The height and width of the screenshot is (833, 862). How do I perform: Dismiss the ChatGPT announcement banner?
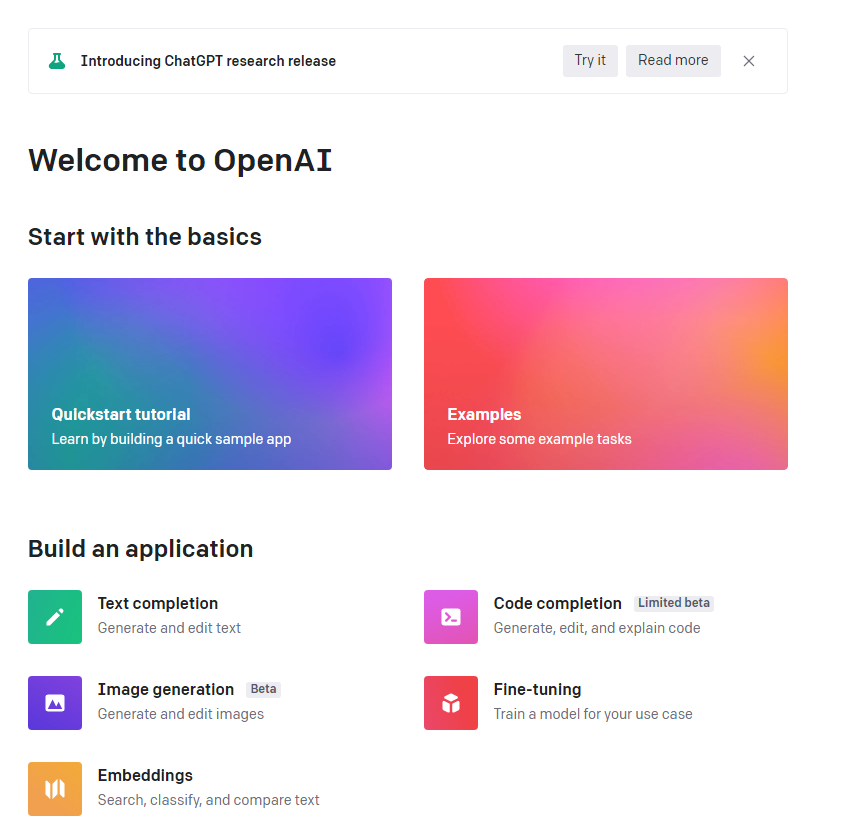[x=749, y=61]
